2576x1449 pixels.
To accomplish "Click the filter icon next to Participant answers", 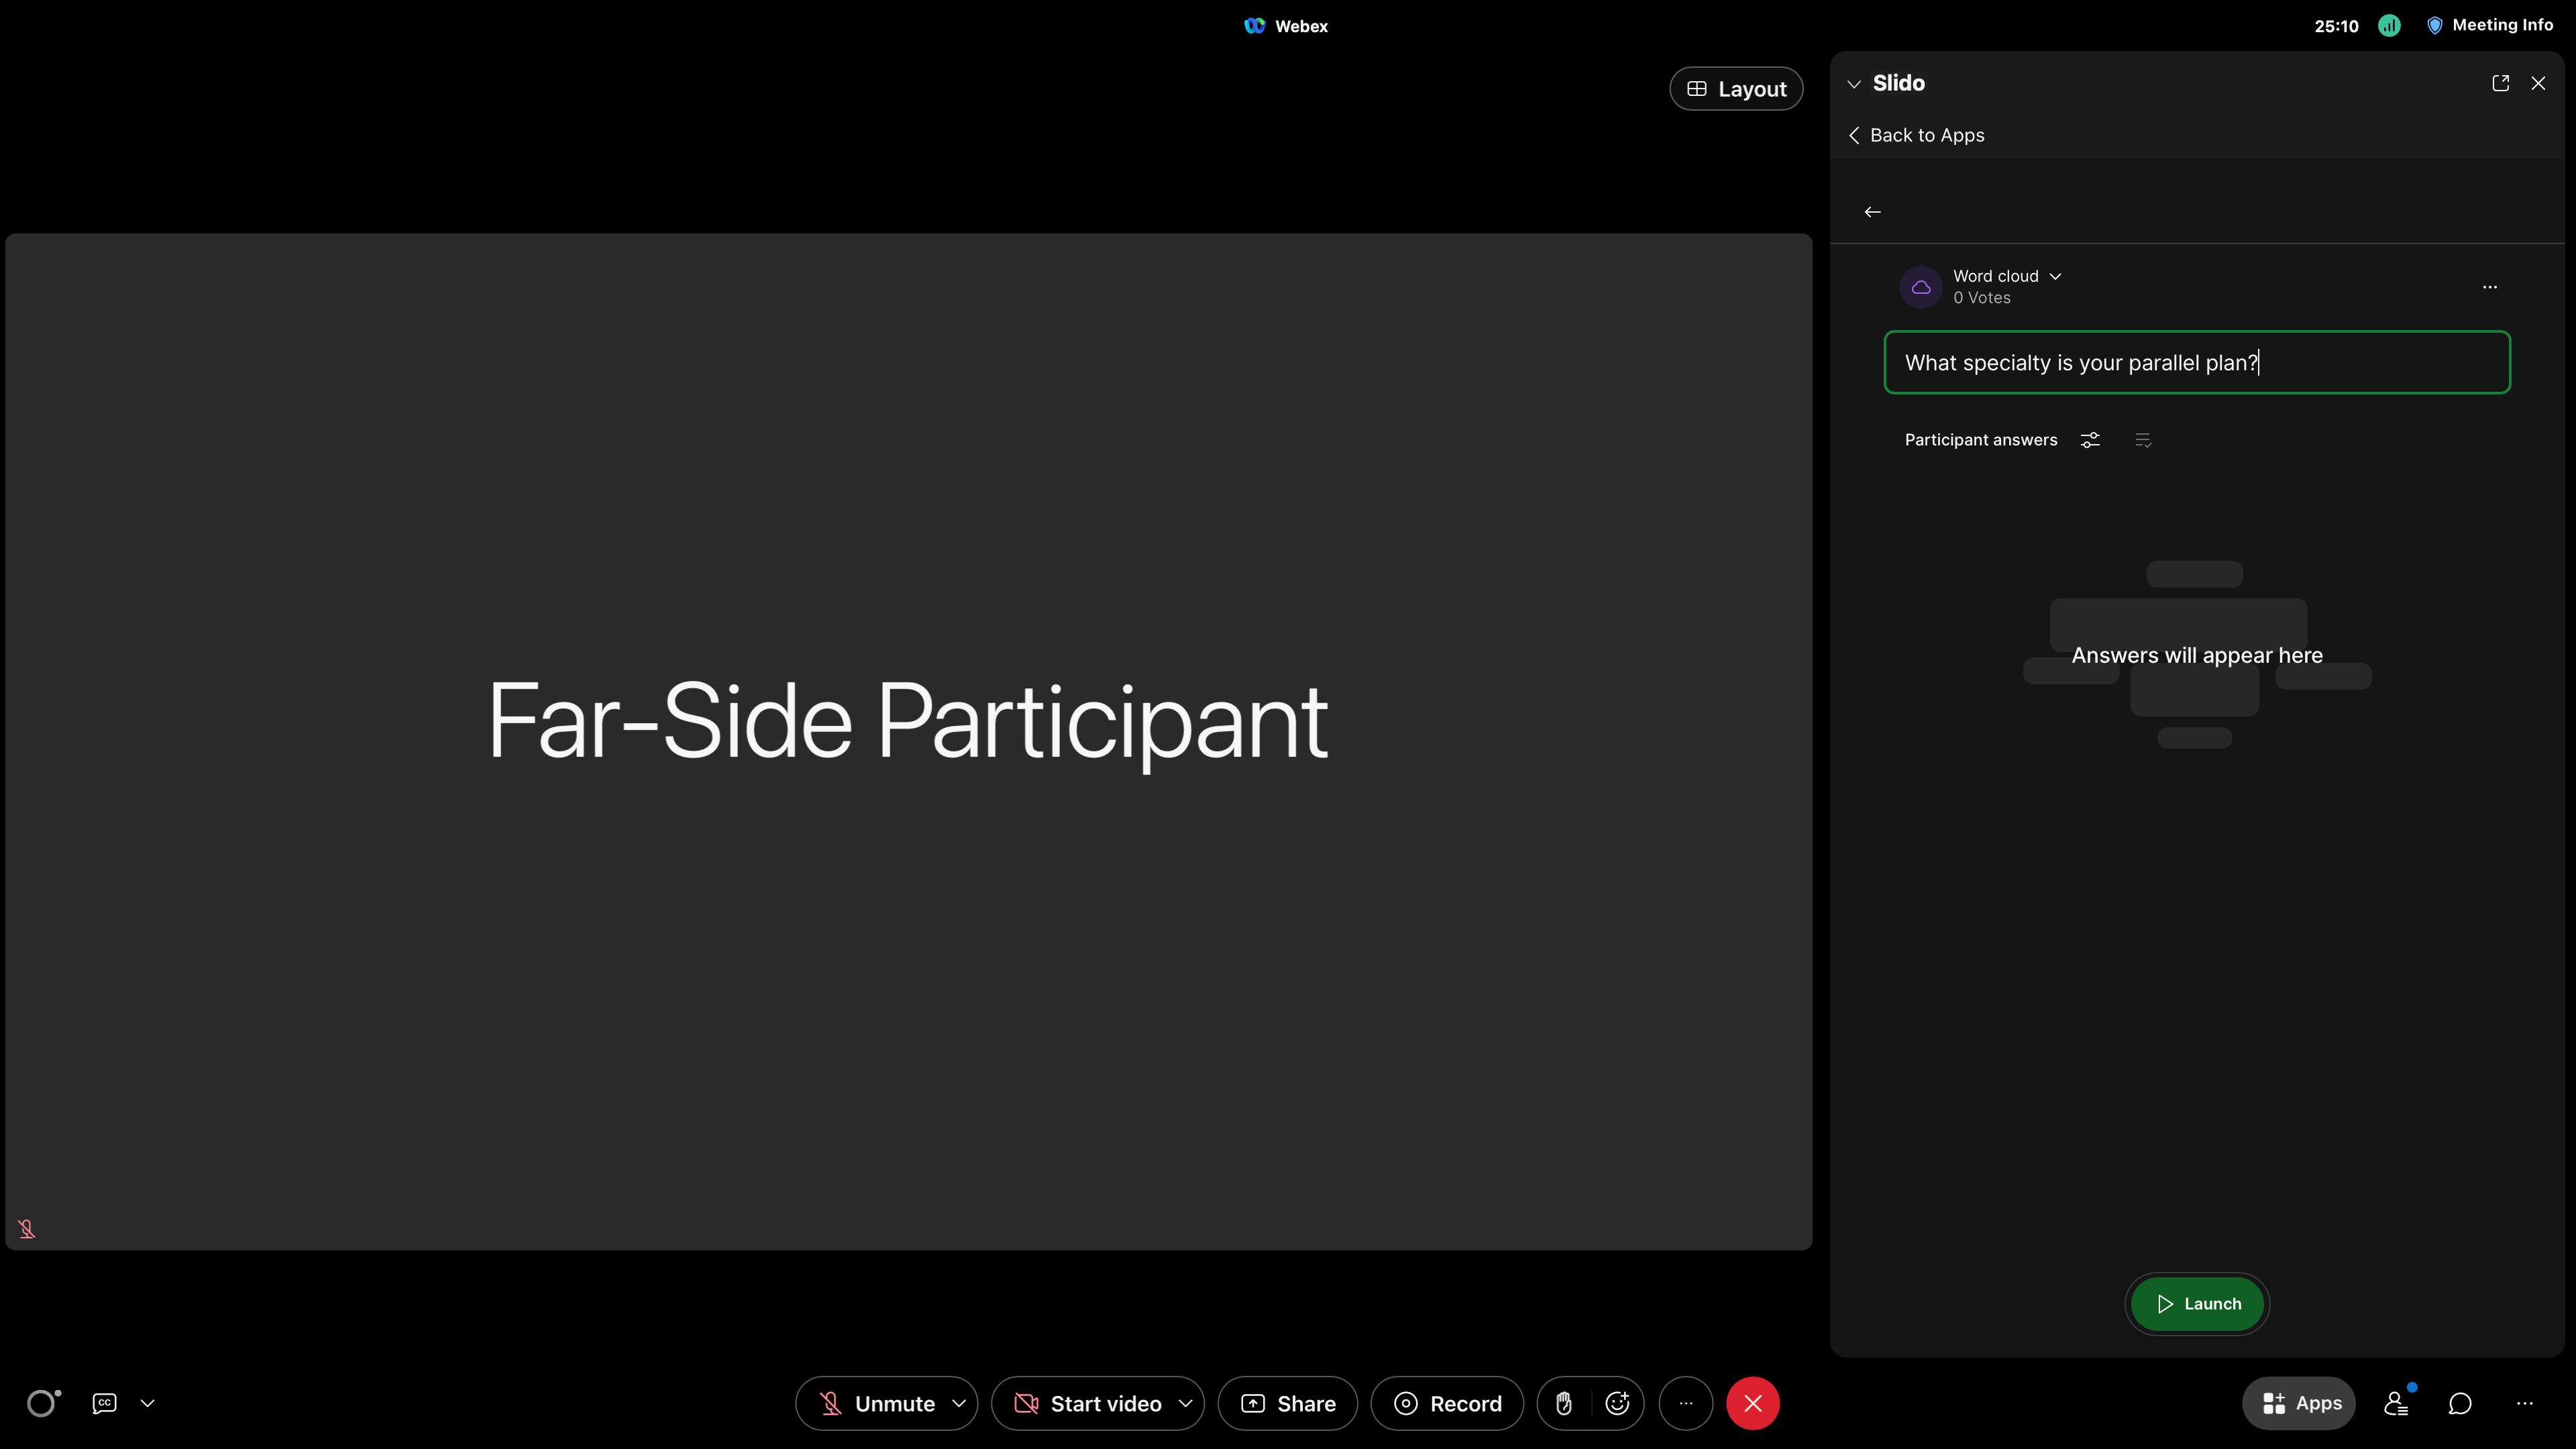I will pyautogui.click(x=2090, y=439).
